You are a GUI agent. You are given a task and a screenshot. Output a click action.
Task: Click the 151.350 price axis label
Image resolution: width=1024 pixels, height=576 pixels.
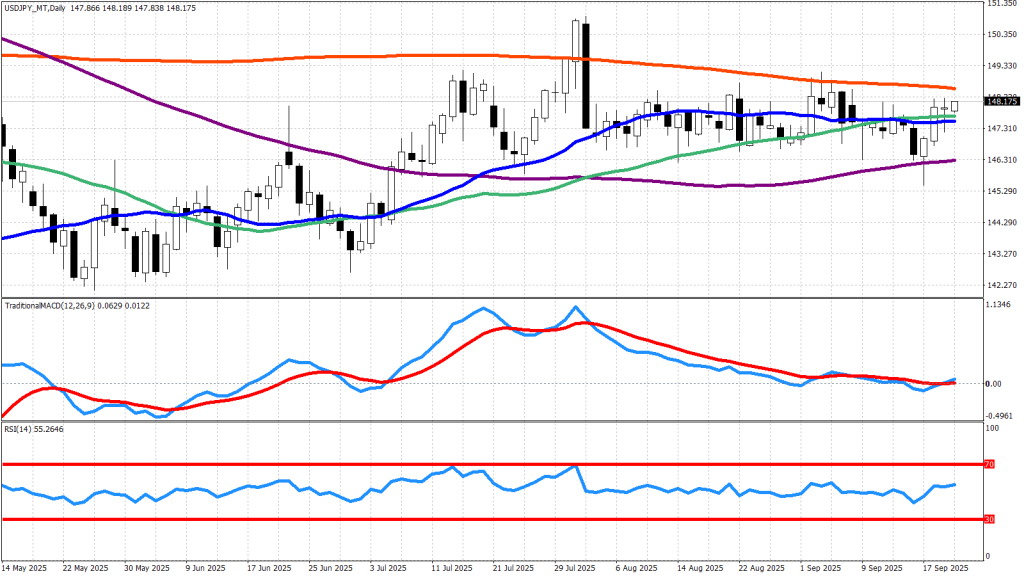pos(1002,4)
